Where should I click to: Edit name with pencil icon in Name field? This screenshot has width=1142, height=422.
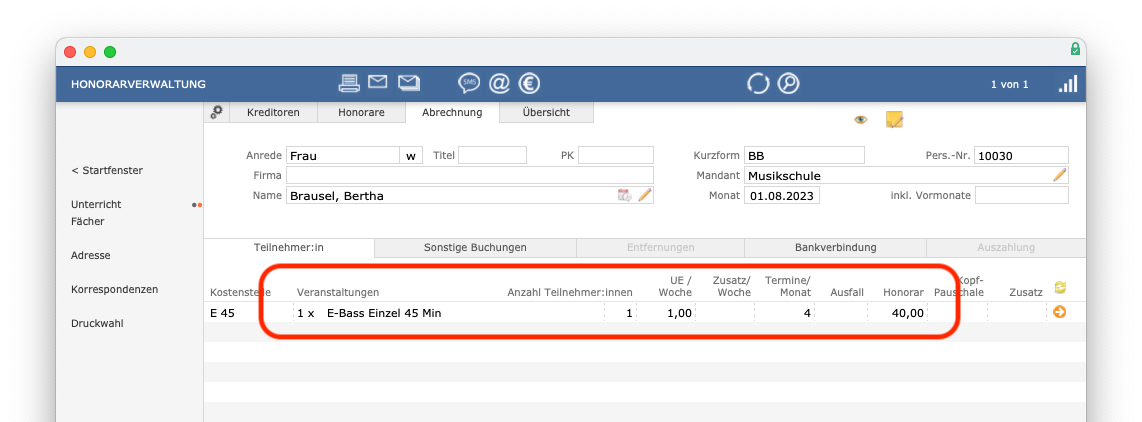click(645, 195)
